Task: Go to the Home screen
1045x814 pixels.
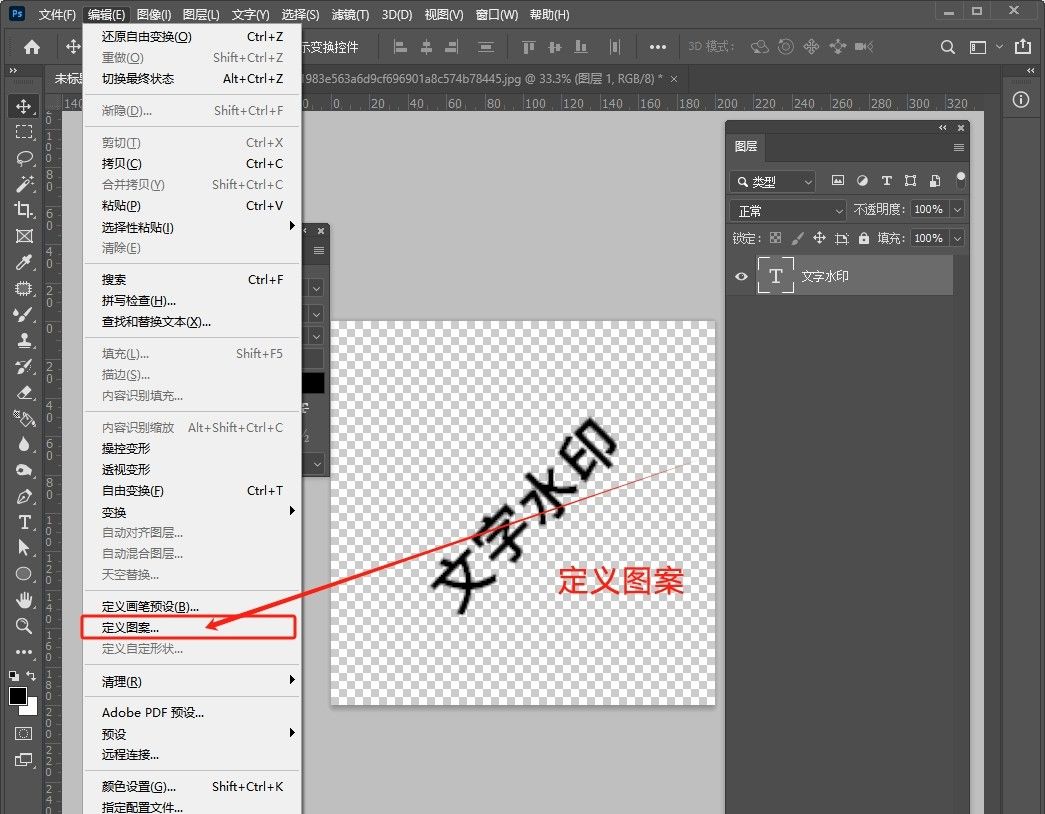Action: [x=31, y=47]
